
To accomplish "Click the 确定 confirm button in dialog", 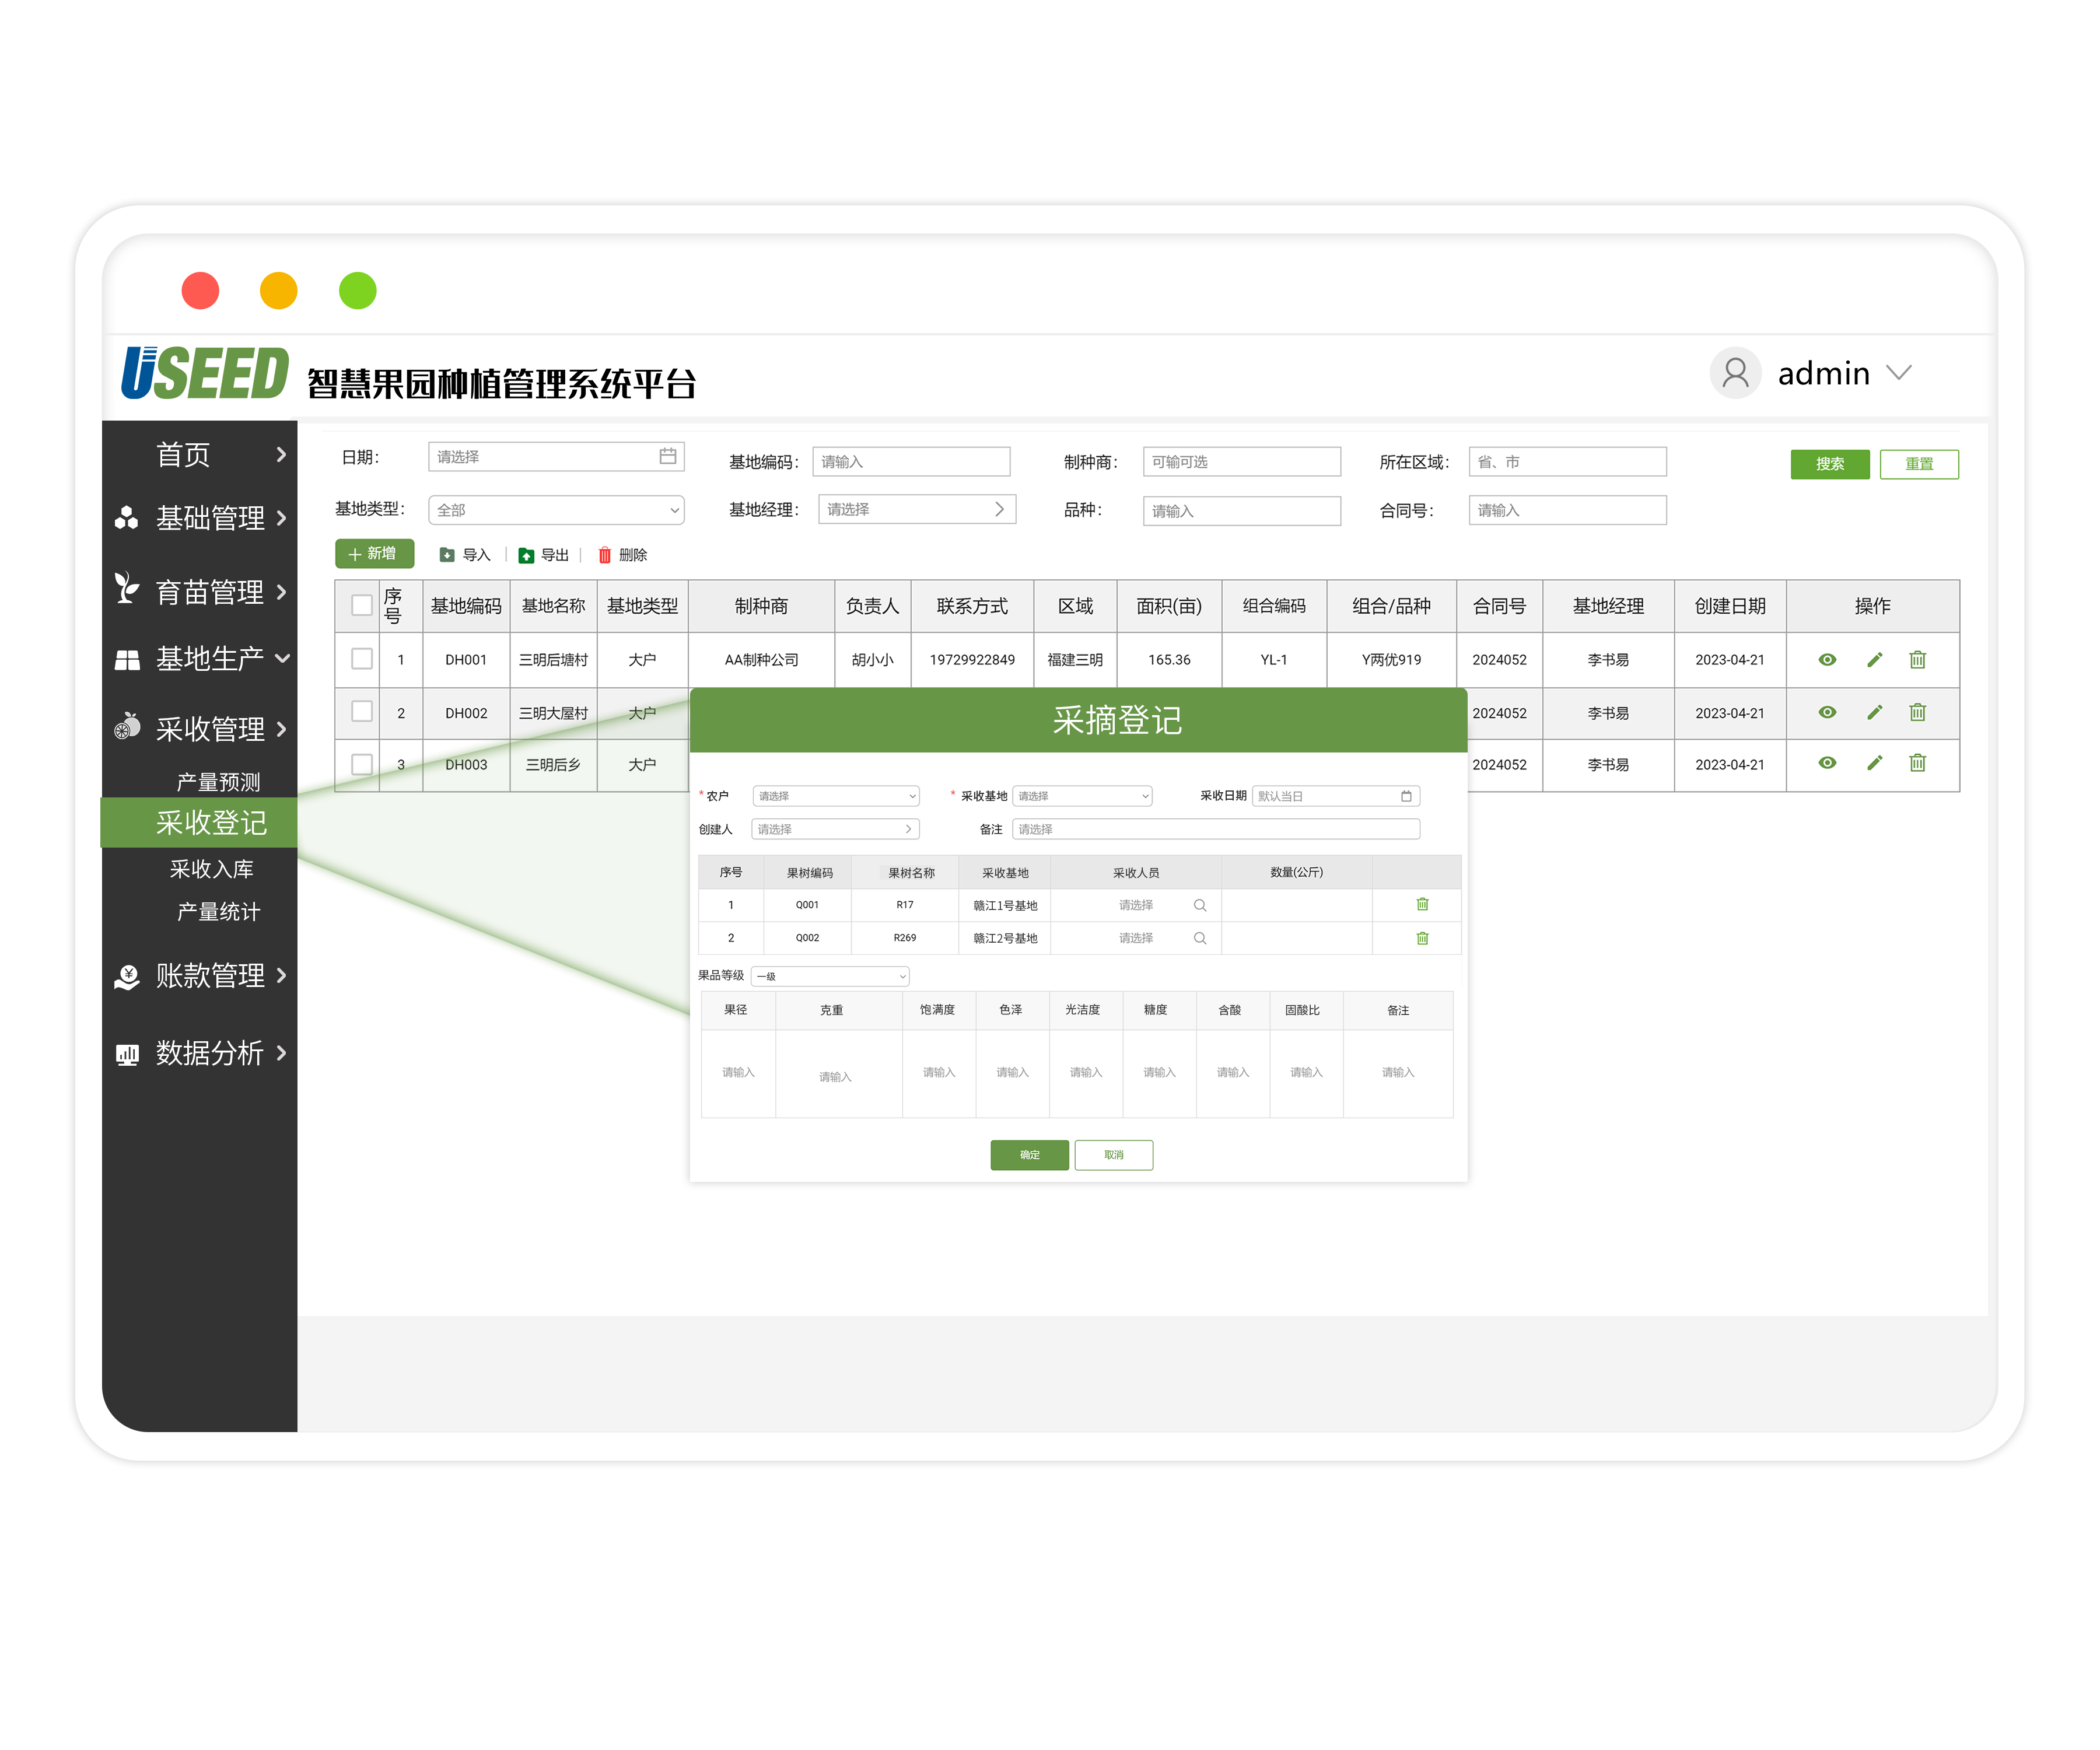I will pos(1029,1155).
